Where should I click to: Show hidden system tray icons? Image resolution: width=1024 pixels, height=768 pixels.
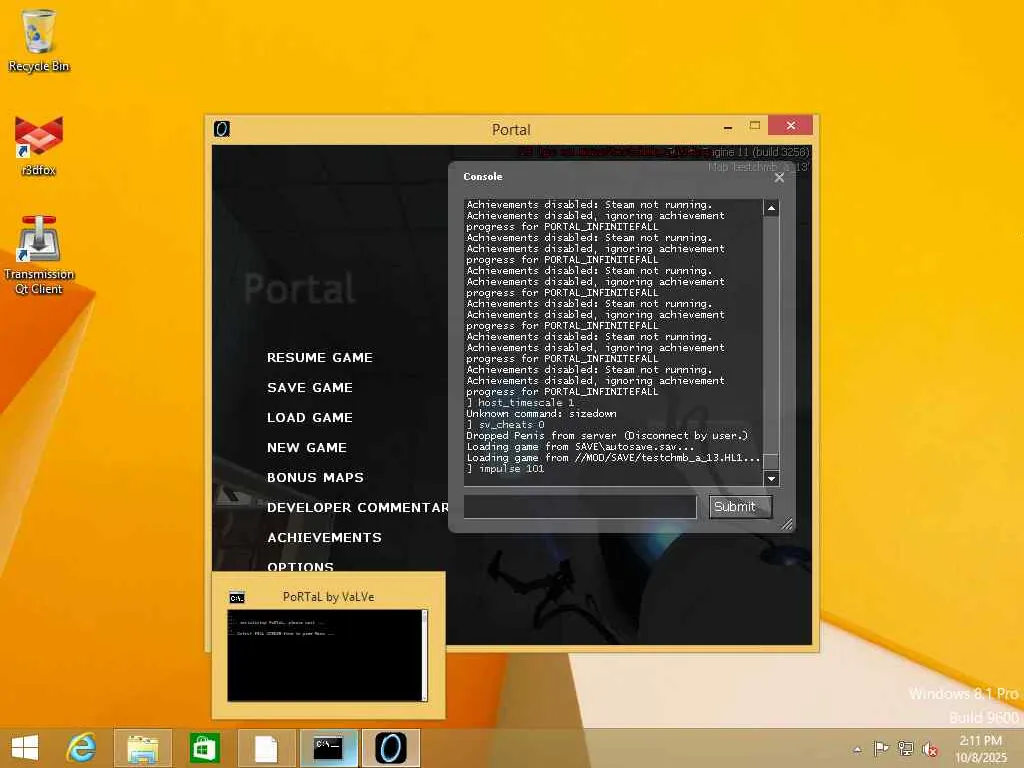click(x=857, y=749)
